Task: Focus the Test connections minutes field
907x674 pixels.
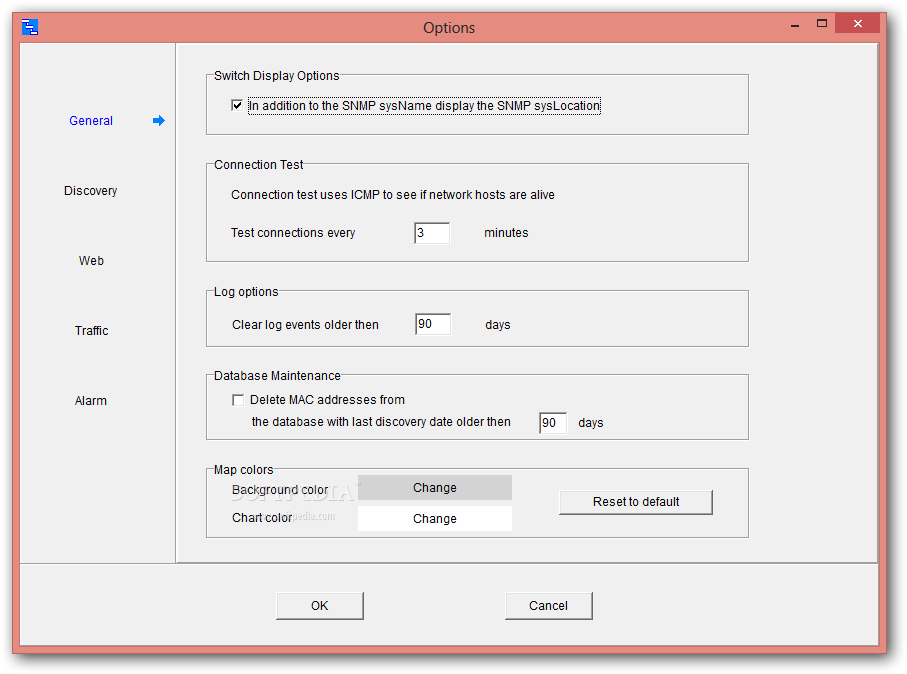Action: pyautogui.click(x=432, y=233)
